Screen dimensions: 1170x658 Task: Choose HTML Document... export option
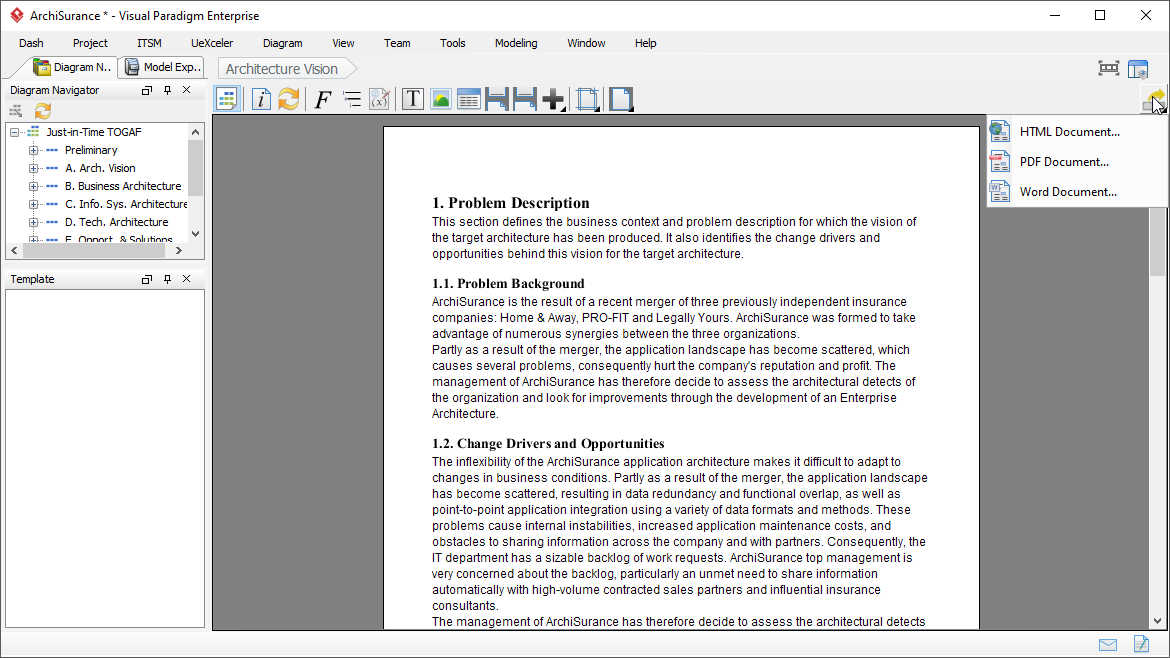[x=1069, y=132]
